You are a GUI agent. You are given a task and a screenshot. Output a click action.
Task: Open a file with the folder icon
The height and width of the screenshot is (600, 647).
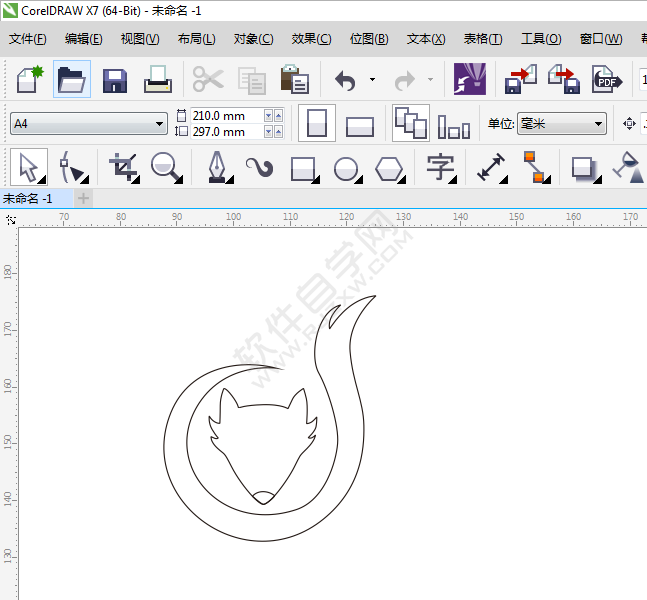71,79
